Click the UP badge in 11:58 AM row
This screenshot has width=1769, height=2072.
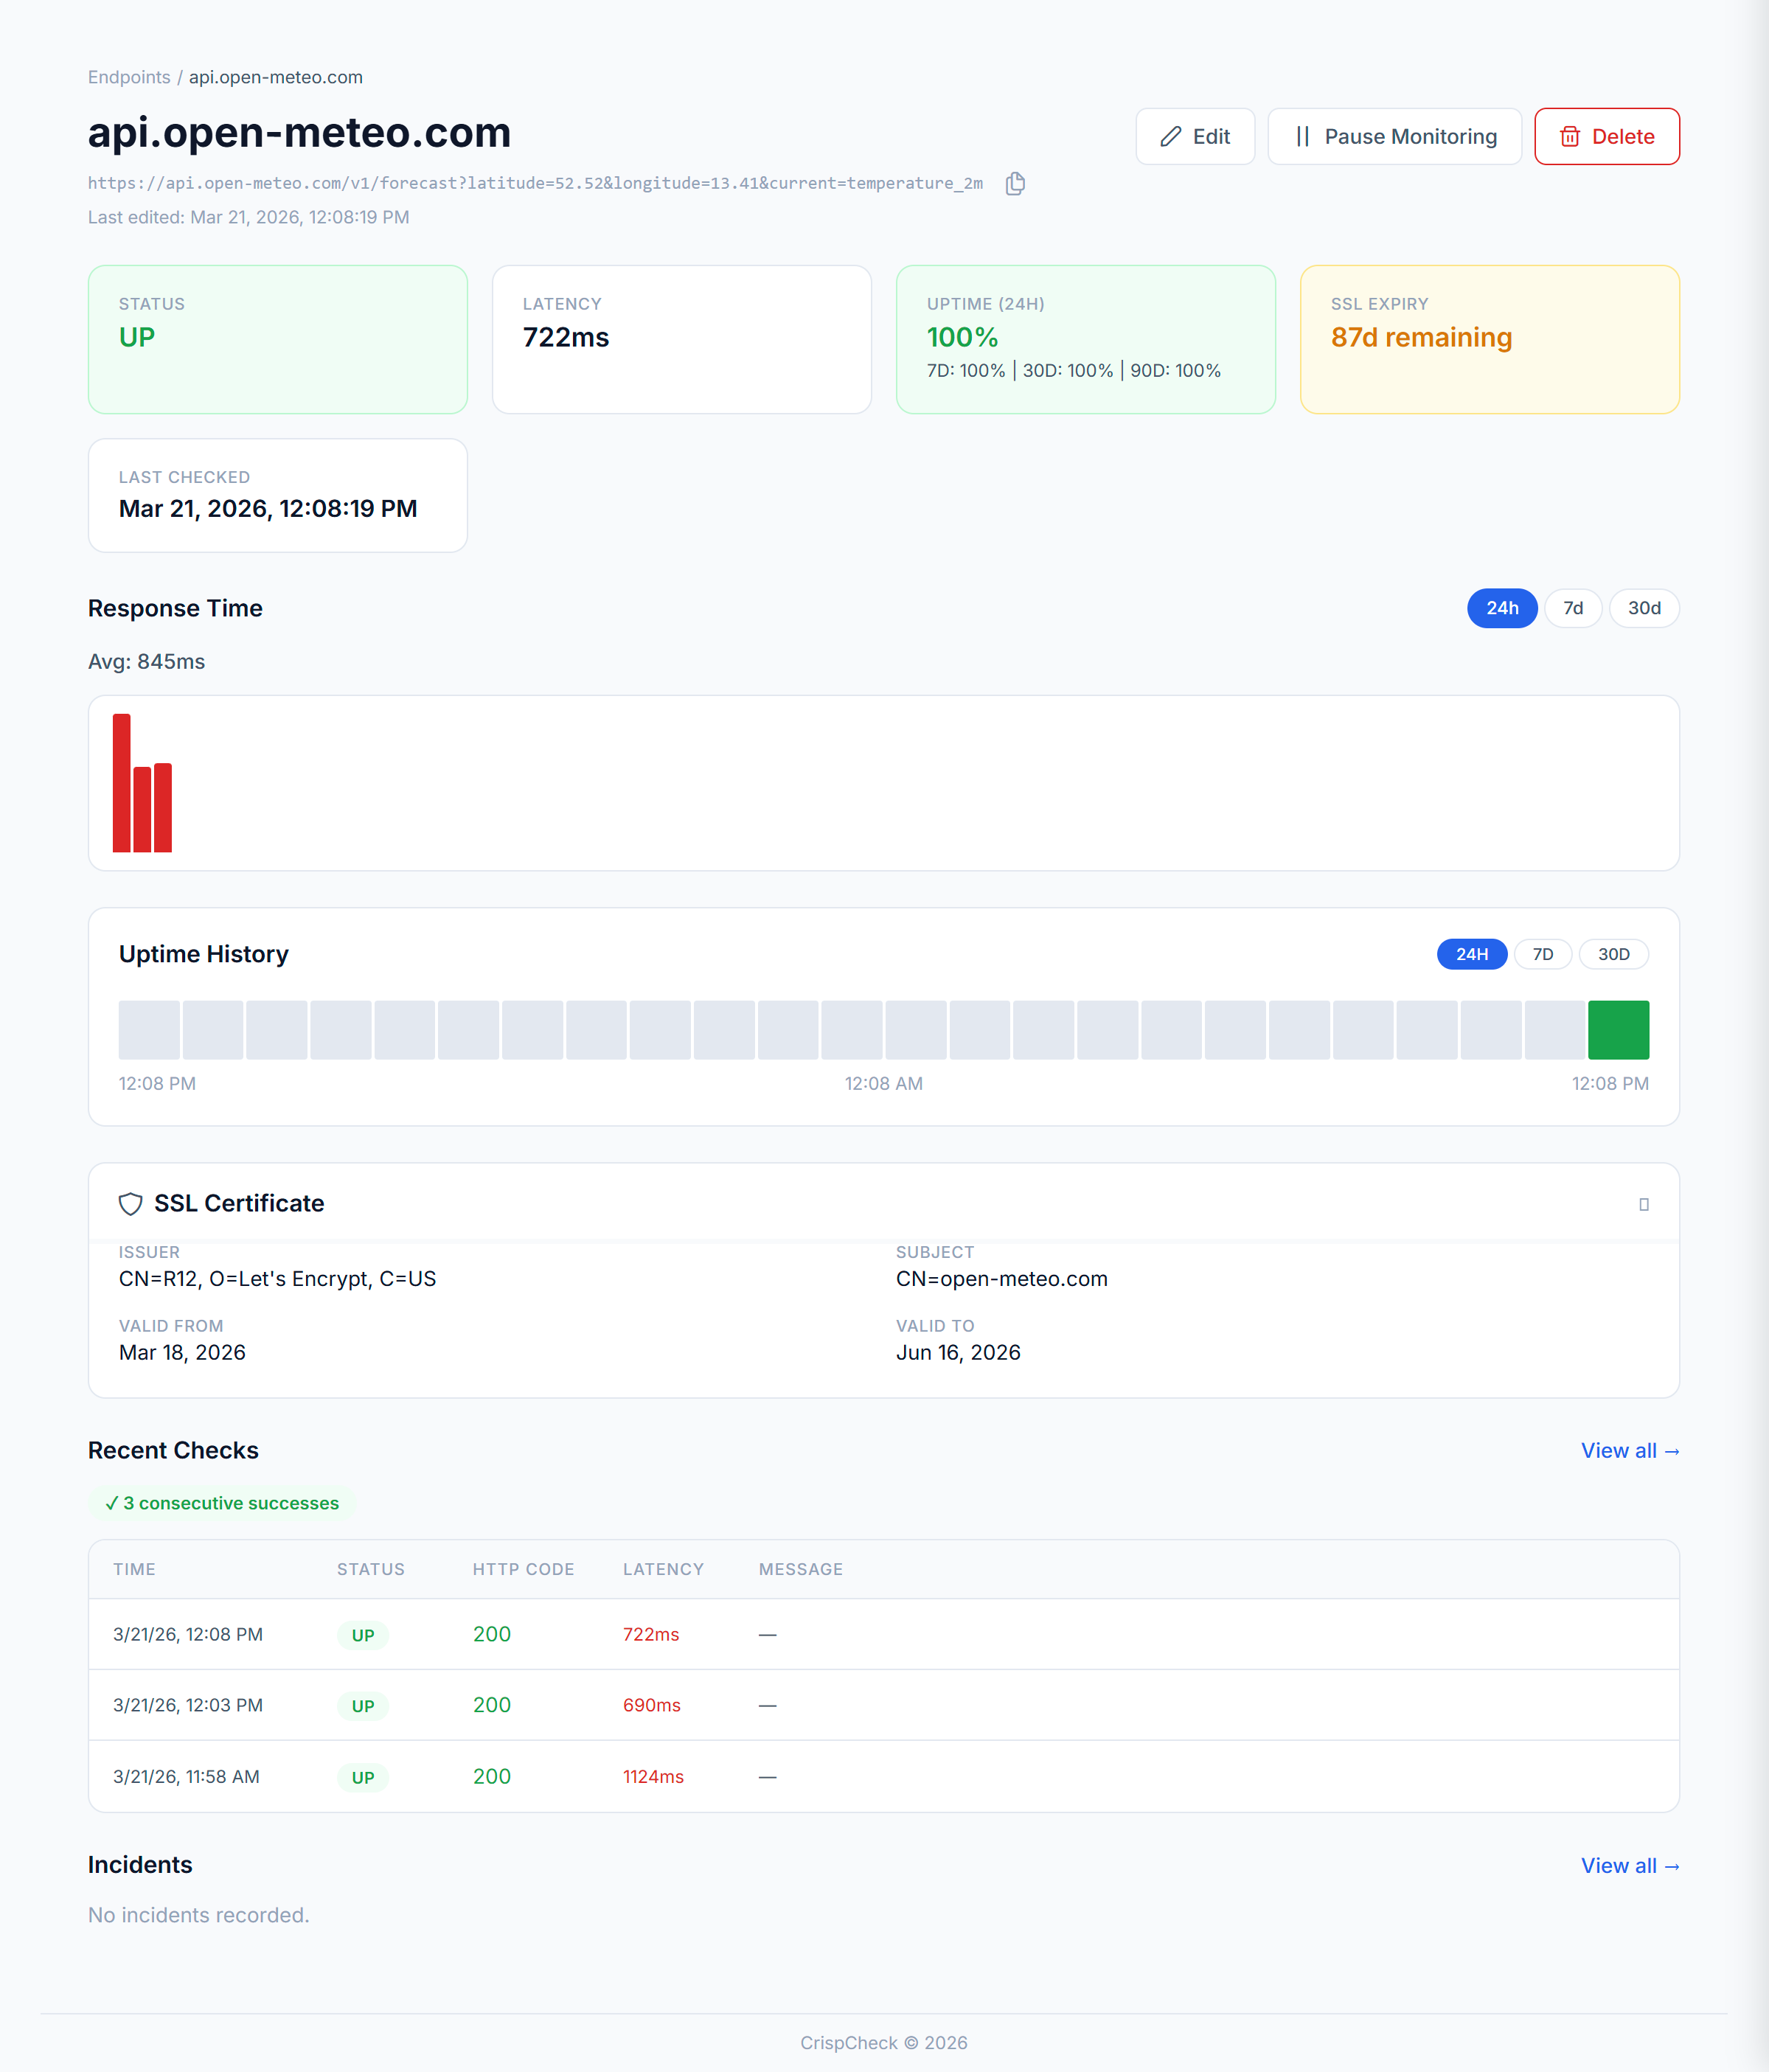[x=363, y=1777]
